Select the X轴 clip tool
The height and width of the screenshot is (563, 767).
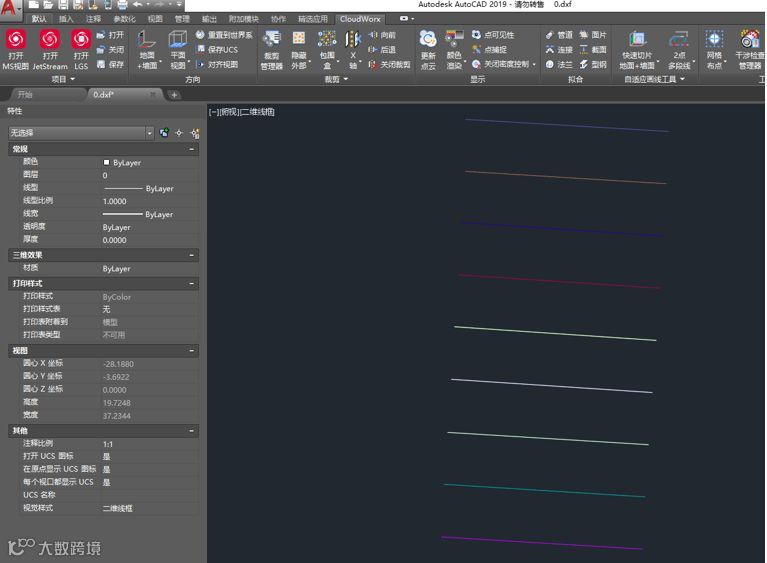(x=353, y=50)
